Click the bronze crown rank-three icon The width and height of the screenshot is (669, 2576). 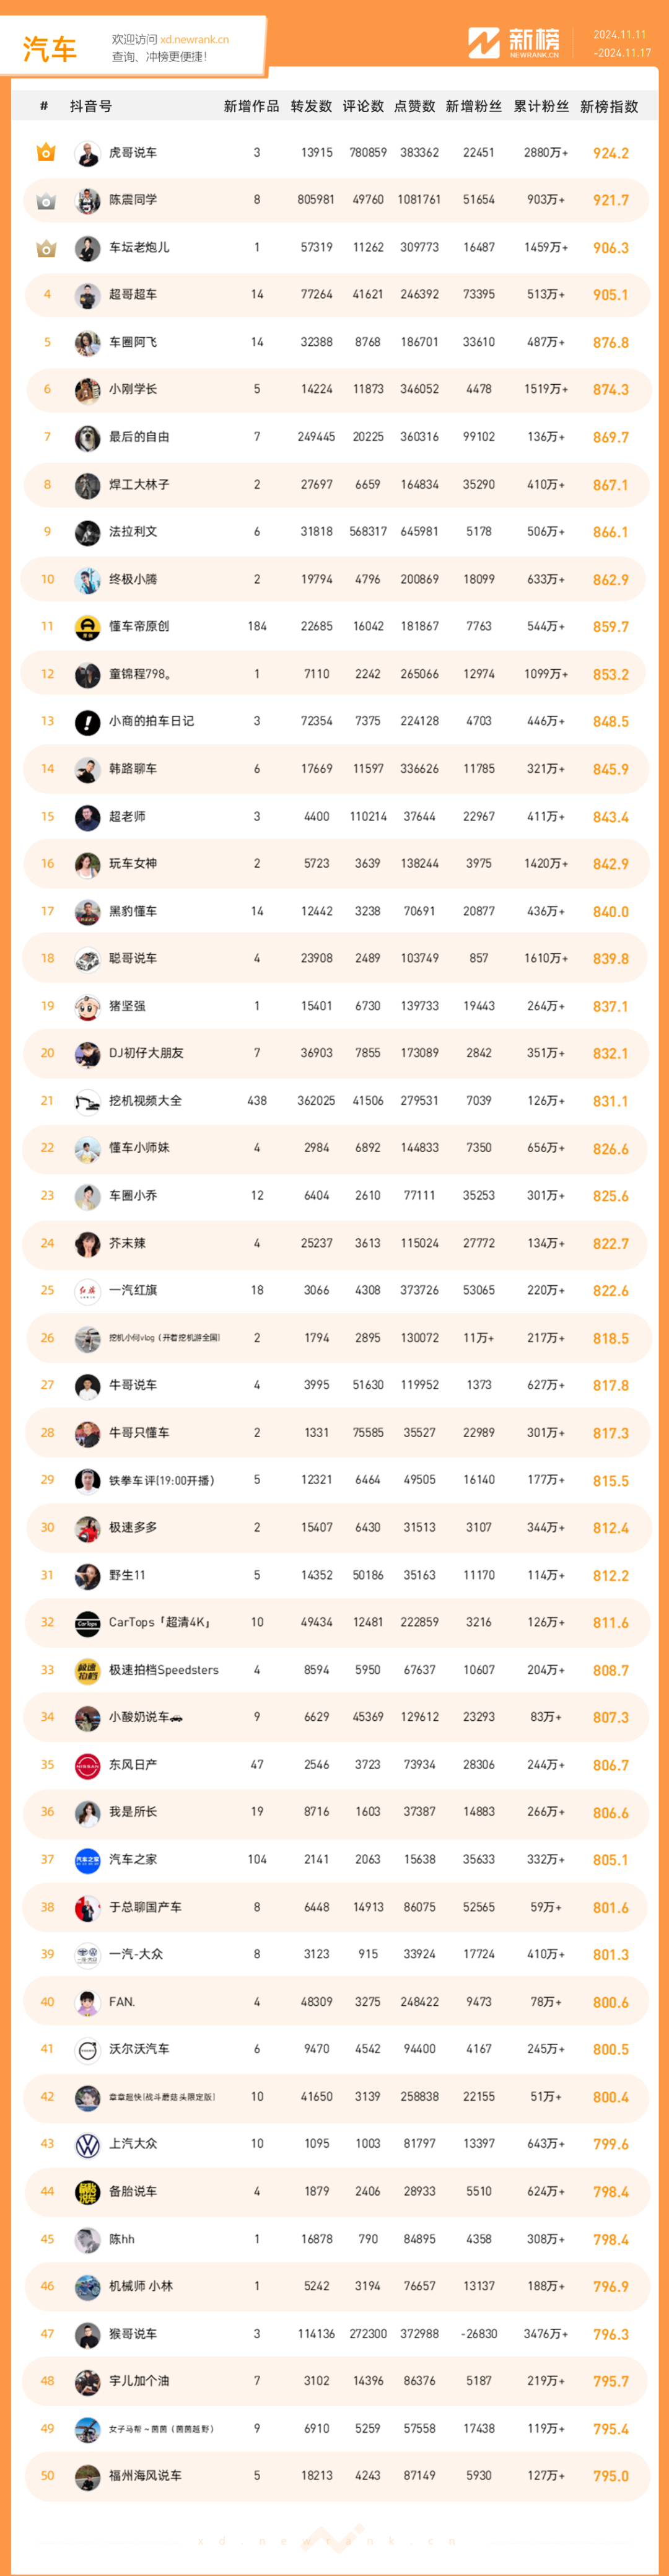click(46, 248)
